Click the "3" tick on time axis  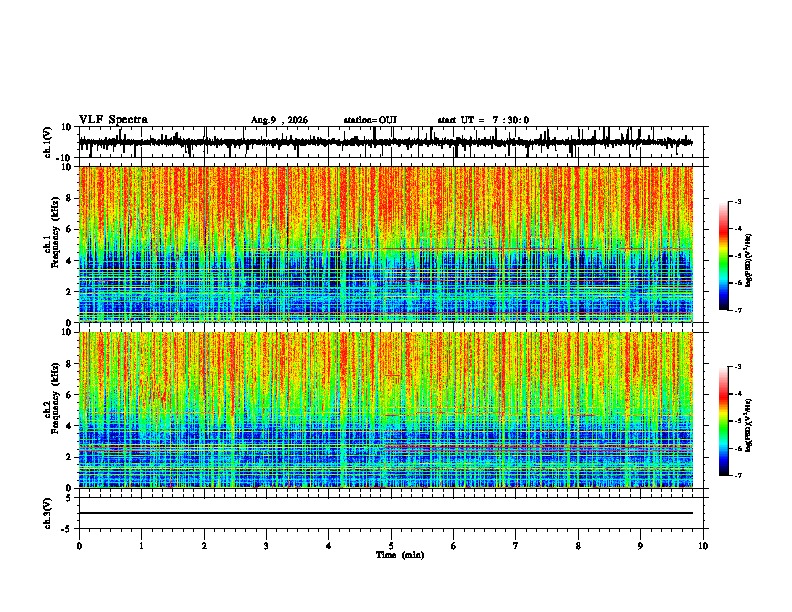tap(266, 546)
